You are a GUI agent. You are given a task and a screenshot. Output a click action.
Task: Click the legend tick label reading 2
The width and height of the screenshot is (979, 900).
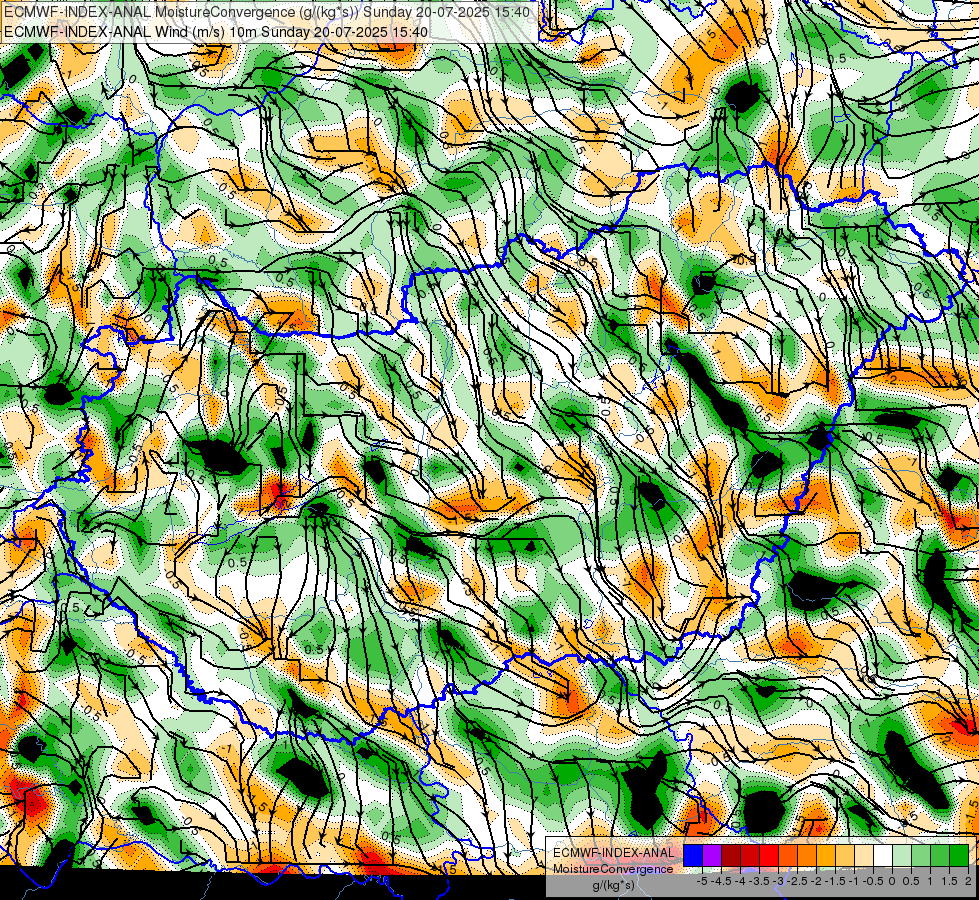[968, 881]
